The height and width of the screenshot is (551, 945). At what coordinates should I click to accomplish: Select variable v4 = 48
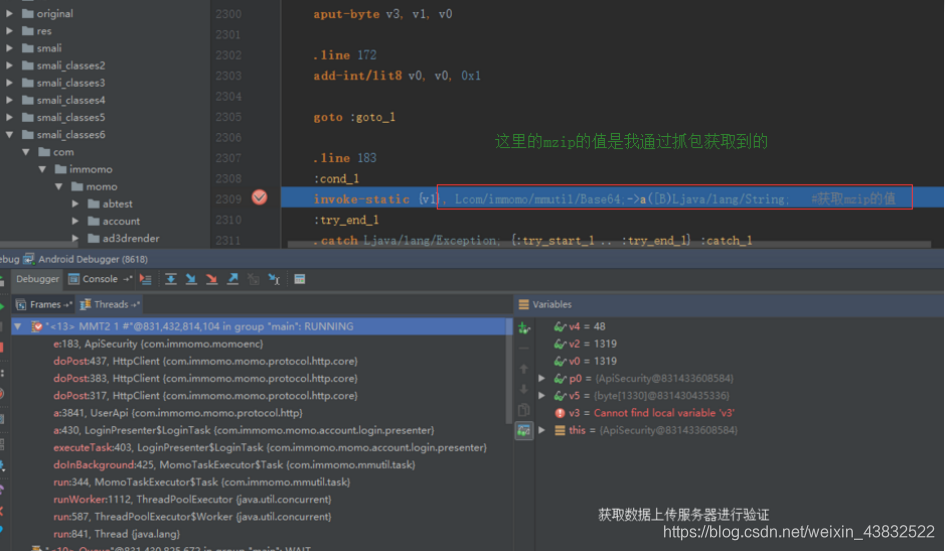tap(579, 326)
